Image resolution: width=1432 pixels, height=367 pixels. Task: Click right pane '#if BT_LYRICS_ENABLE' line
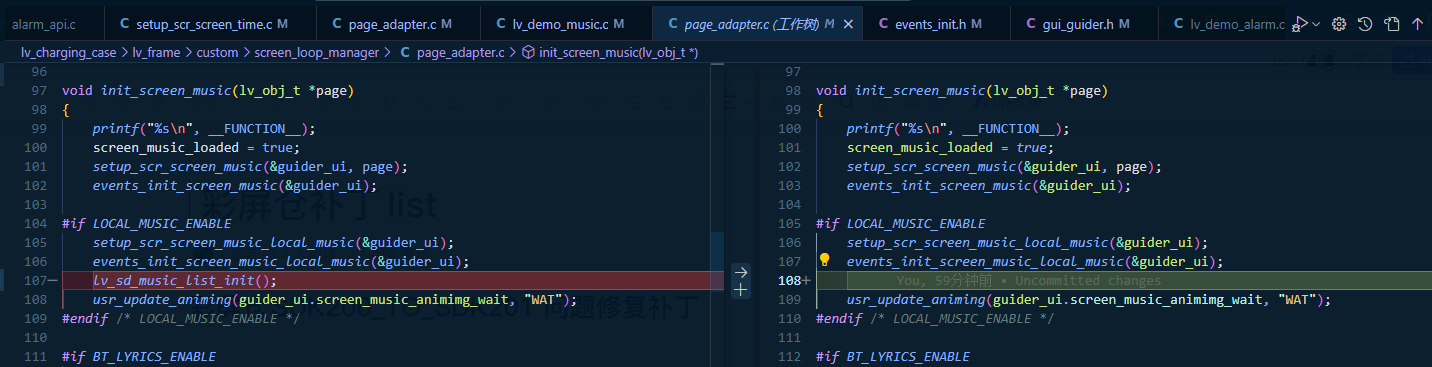tap(893, 356)
